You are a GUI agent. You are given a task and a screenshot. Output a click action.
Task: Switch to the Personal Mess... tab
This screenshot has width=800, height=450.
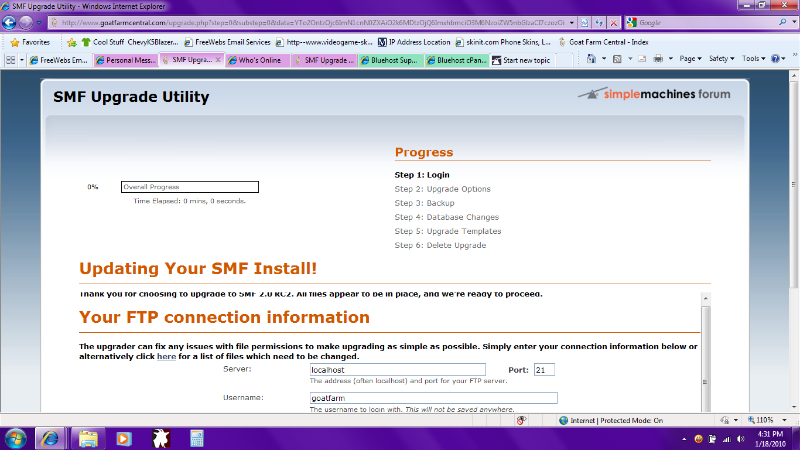pyautogui.click(x=126, y=60)
